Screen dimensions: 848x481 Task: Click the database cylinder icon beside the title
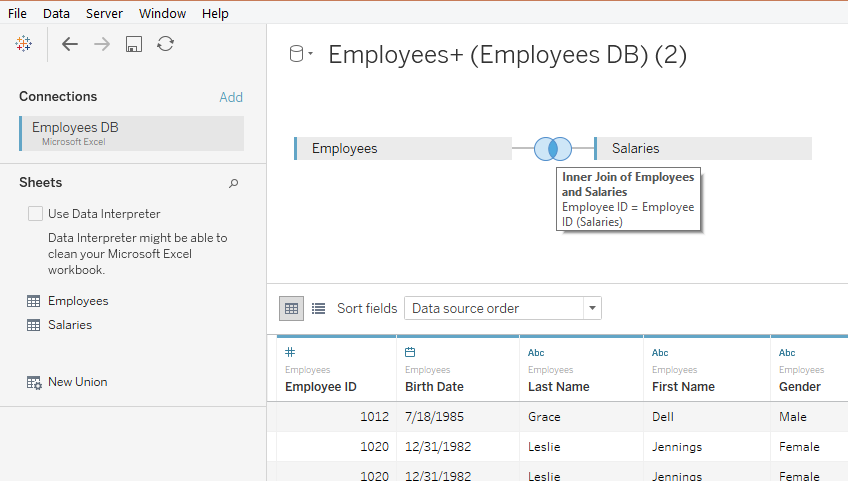(x=296, y=54)
